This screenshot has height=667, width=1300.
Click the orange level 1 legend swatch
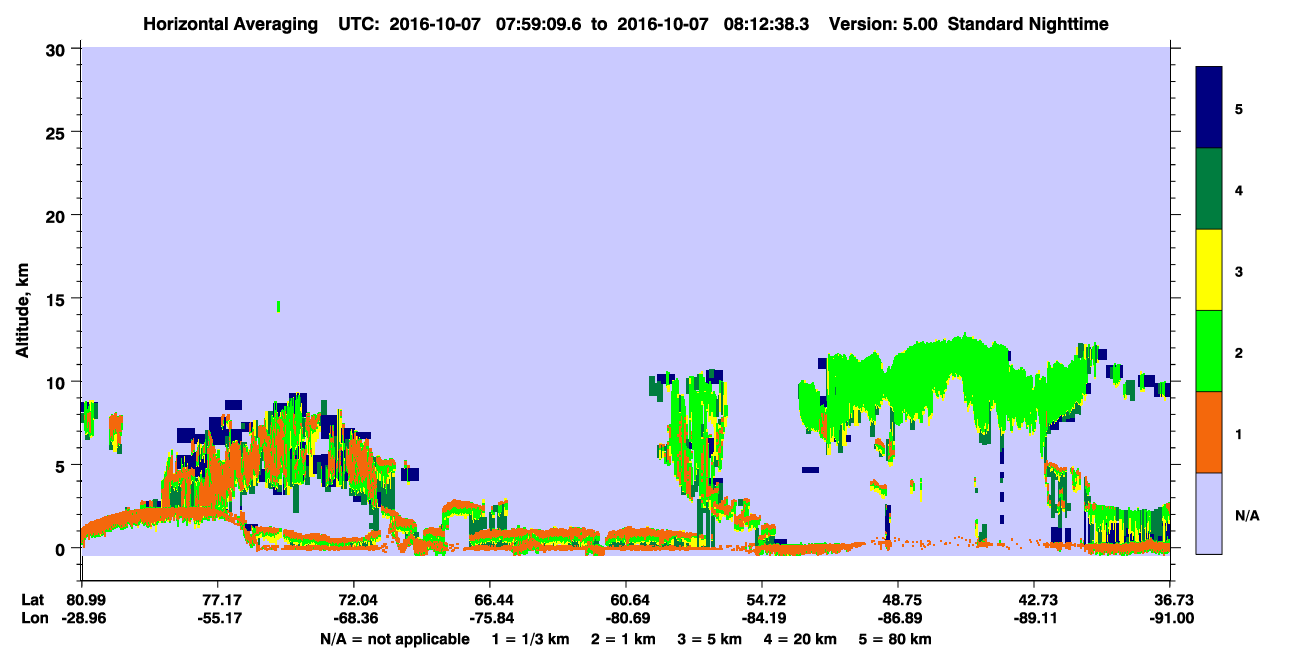[x=1209, y=432]
